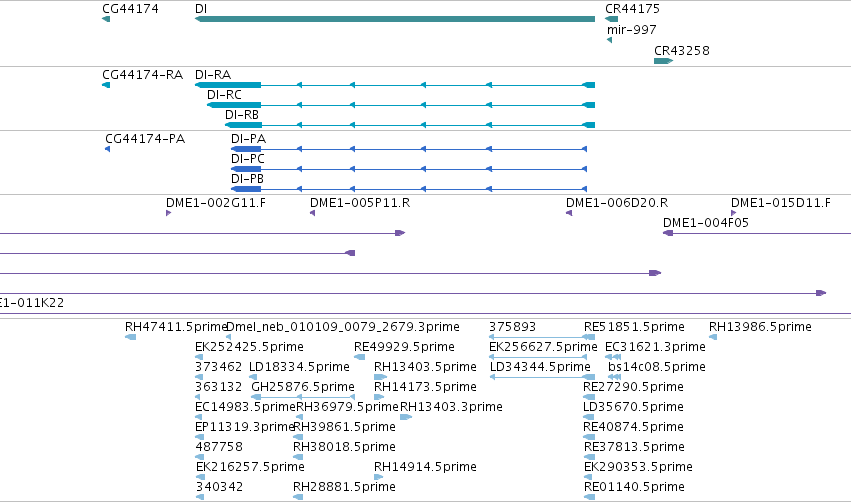851x502 pixels.
Task: Select the 487758 feature label
Action: [219, 447]
